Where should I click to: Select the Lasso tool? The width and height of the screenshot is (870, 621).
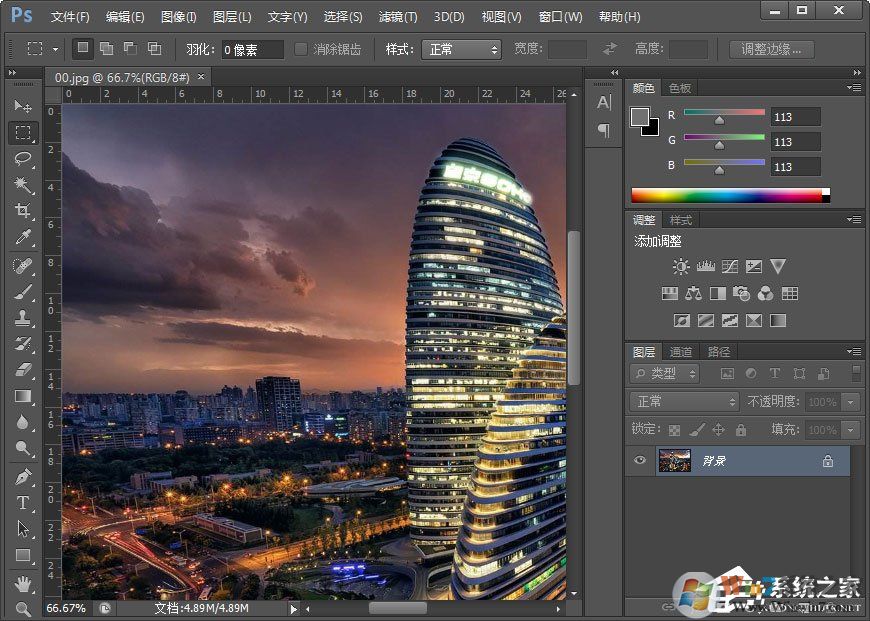point(24,159)
